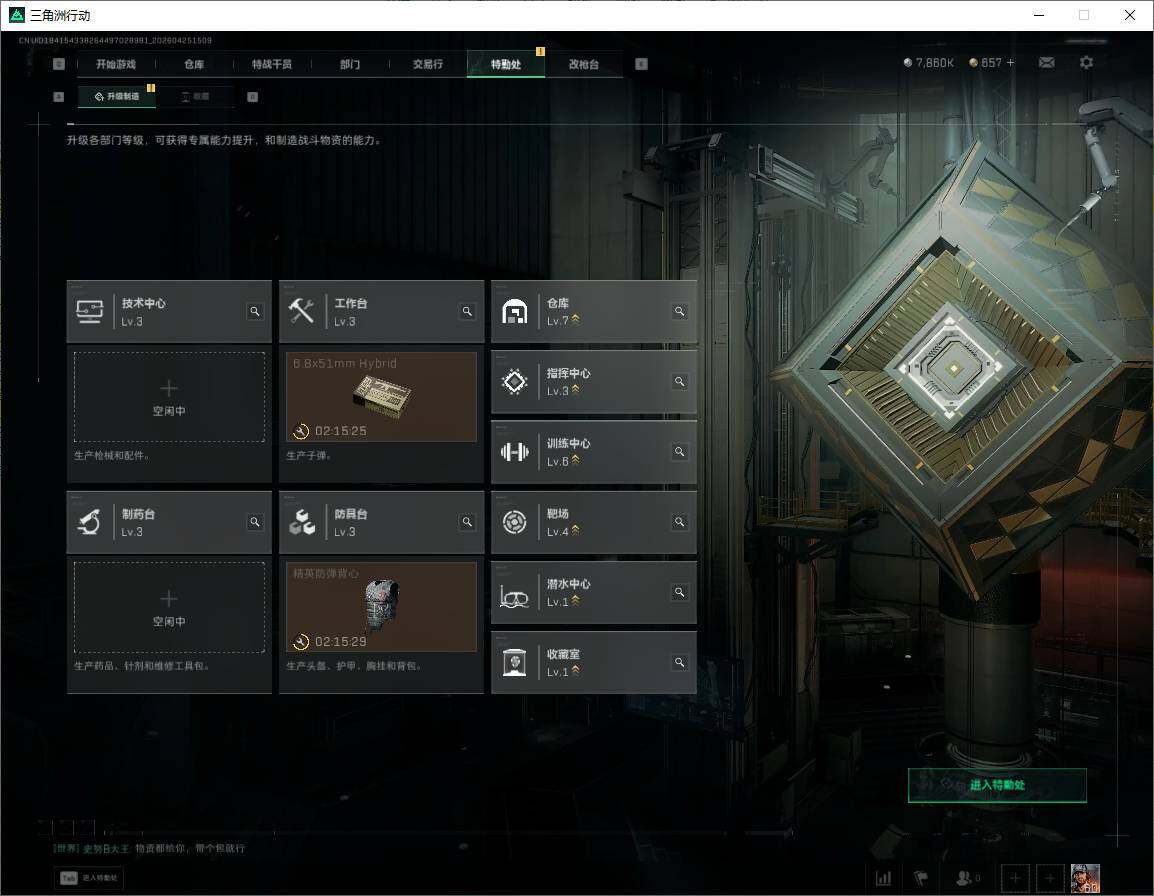The height and width of the screenshot is (896, 1154).
Task: Select the 训练中心 dumbbell icon
Action: (x=514, y=451)
